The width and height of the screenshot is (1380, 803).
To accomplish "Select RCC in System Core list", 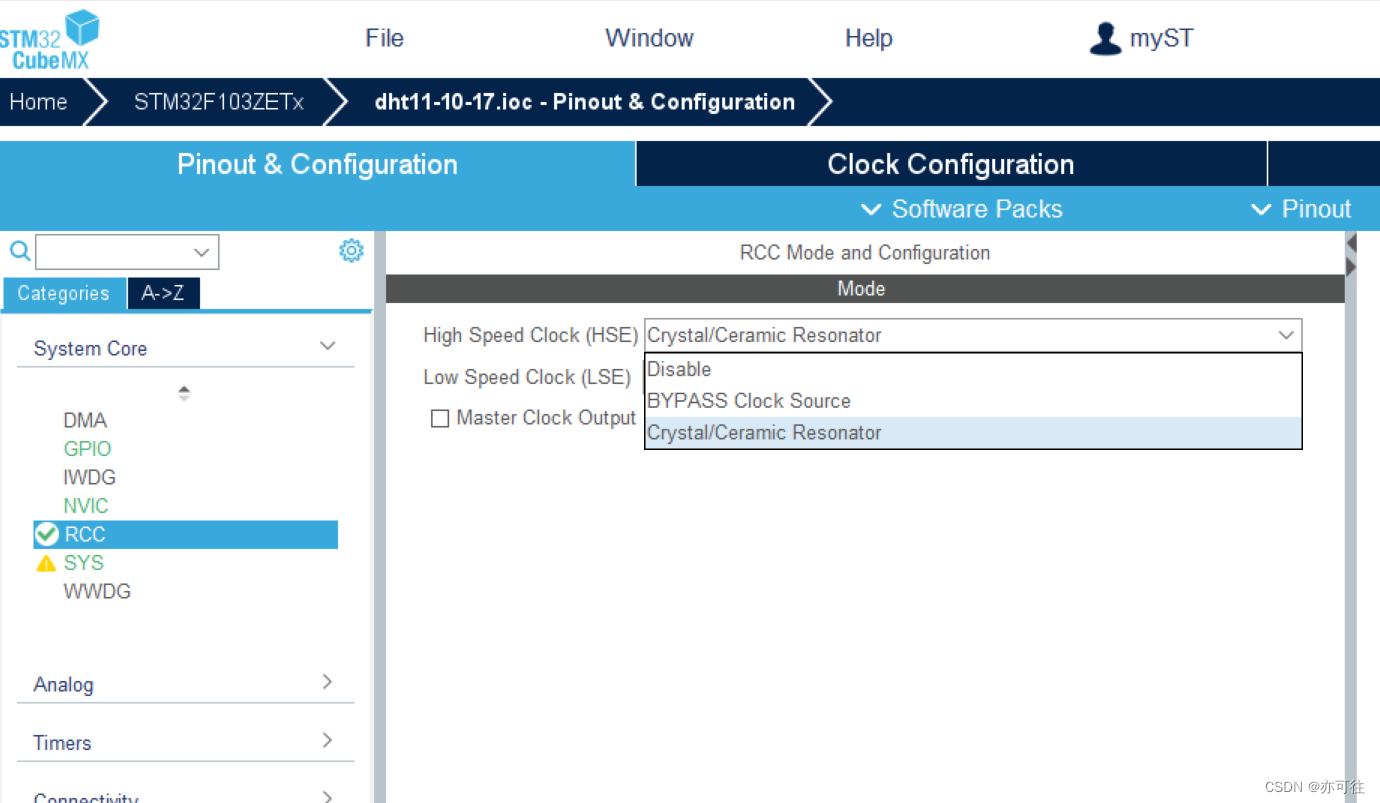I will coord(186,534).
